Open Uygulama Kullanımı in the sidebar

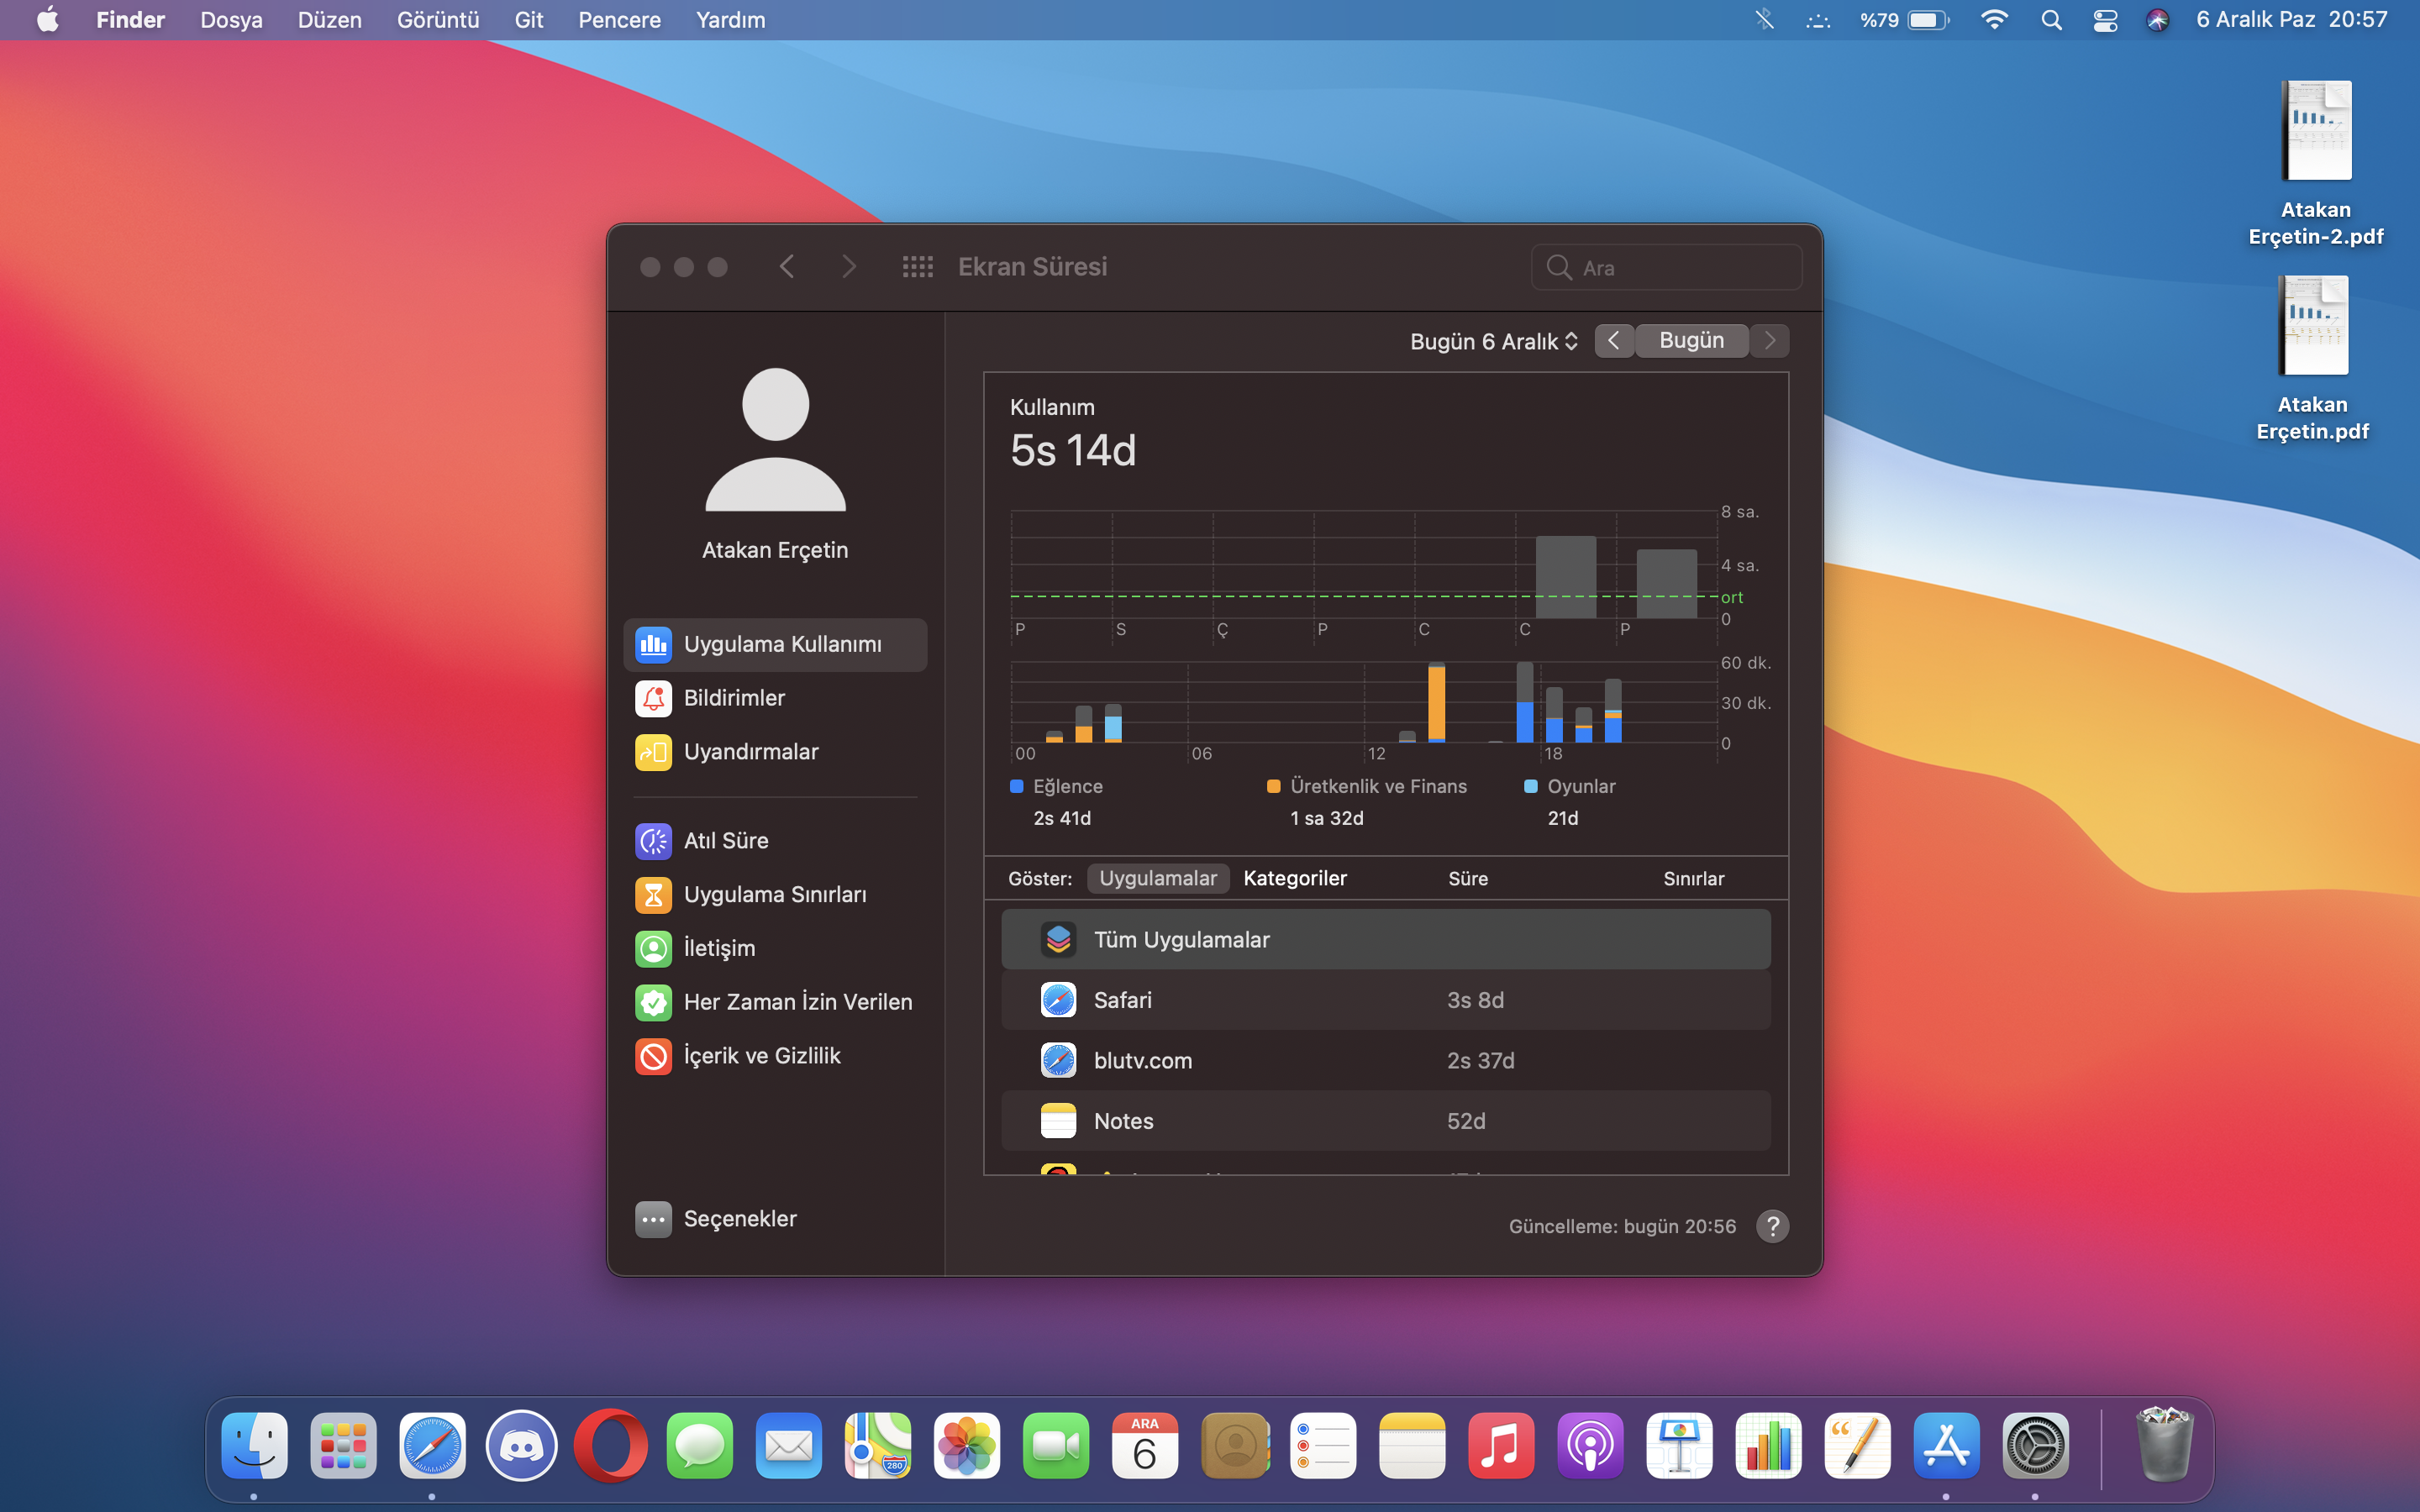775,644
